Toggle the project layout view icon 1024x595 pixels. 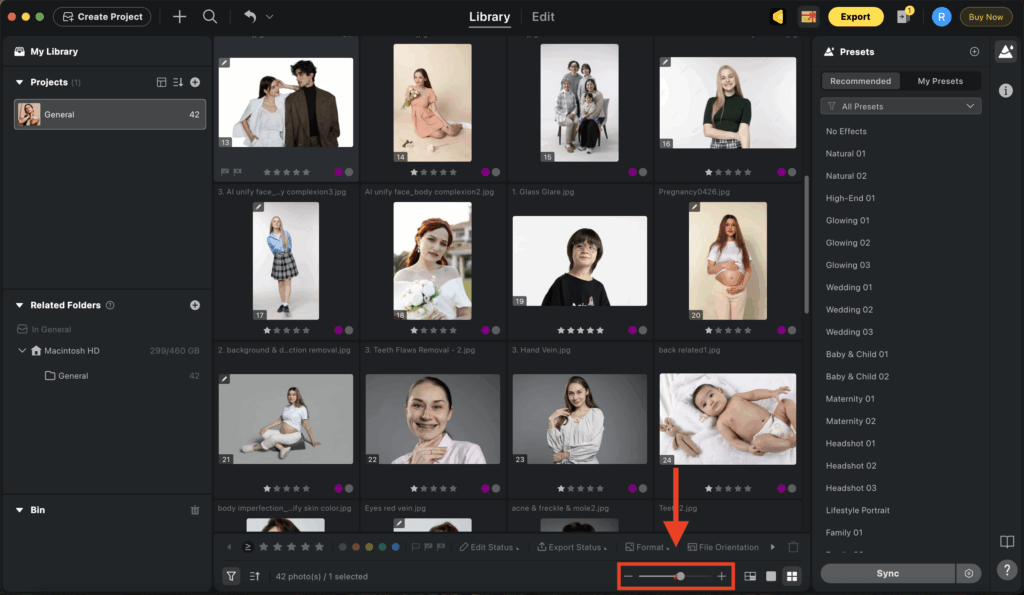point(161,82)
